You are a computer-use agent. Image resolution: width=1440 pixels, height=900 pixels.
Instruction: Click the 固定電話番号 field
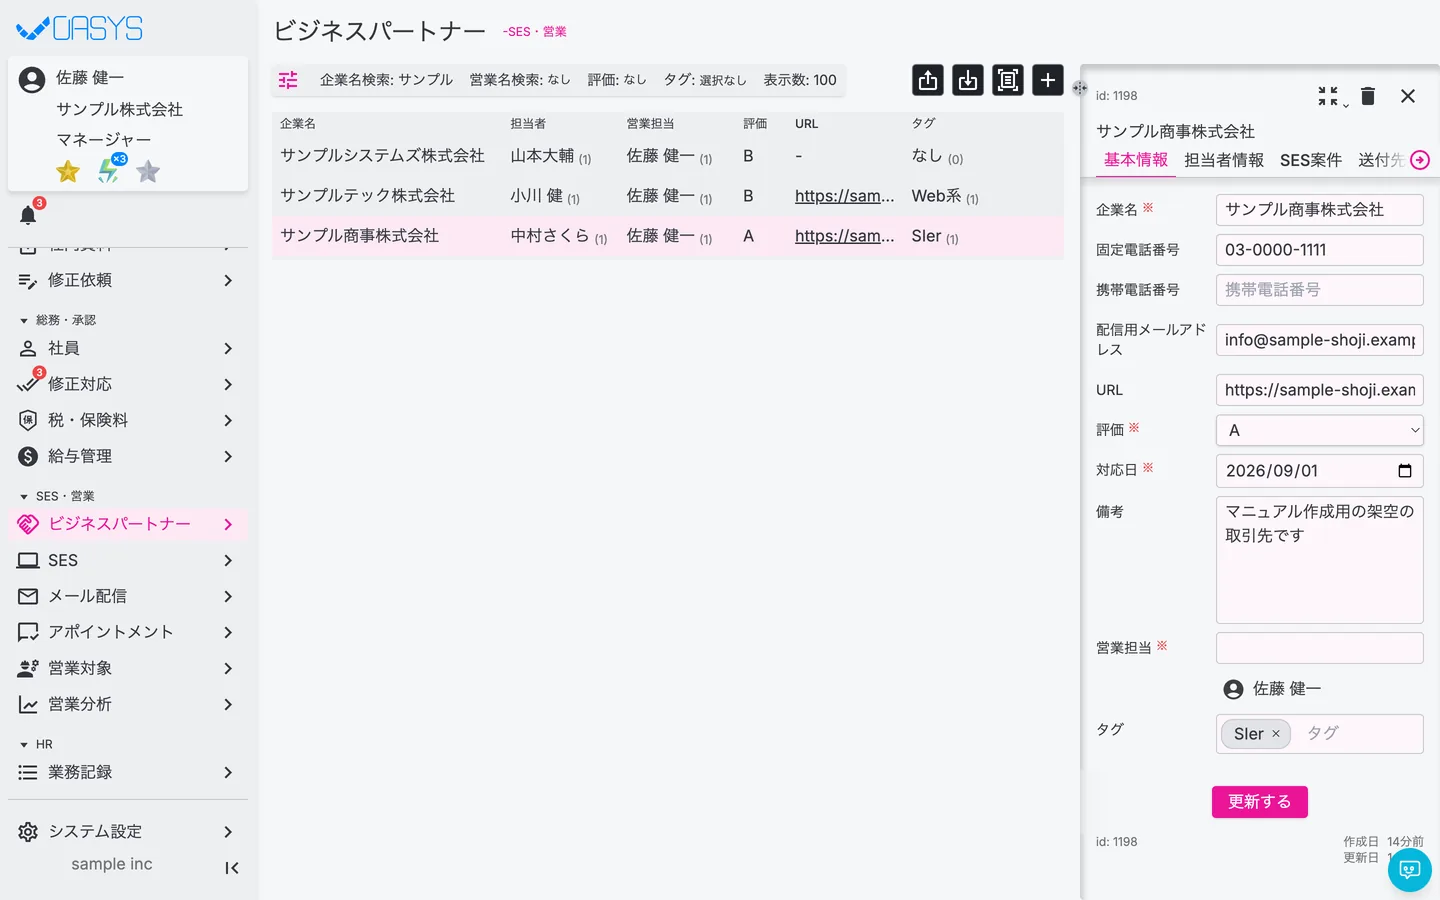[x=1320, y=250]
